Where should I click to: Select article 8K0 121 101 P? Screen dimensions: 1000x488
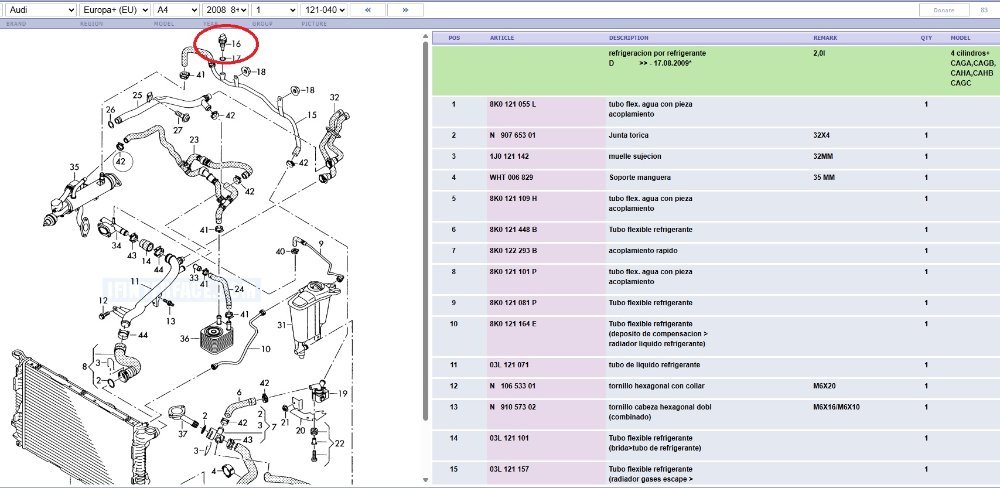pyautogui.click(x=513, y=272)
